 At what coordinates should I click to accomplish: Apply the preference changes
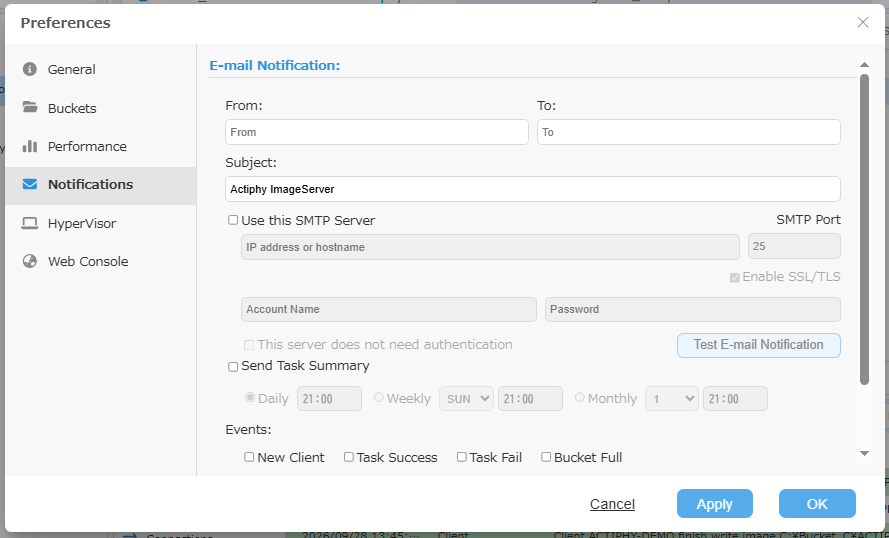(x=714, y=503)
